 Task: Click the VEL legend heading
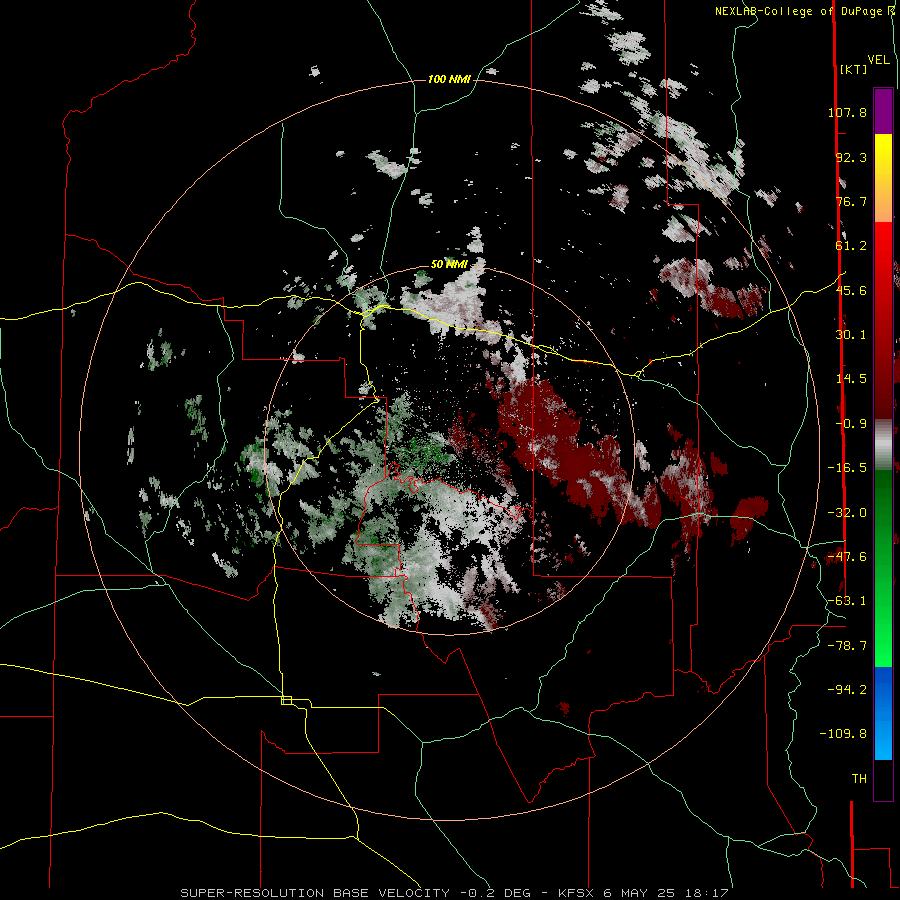click(x=878, y=60)
